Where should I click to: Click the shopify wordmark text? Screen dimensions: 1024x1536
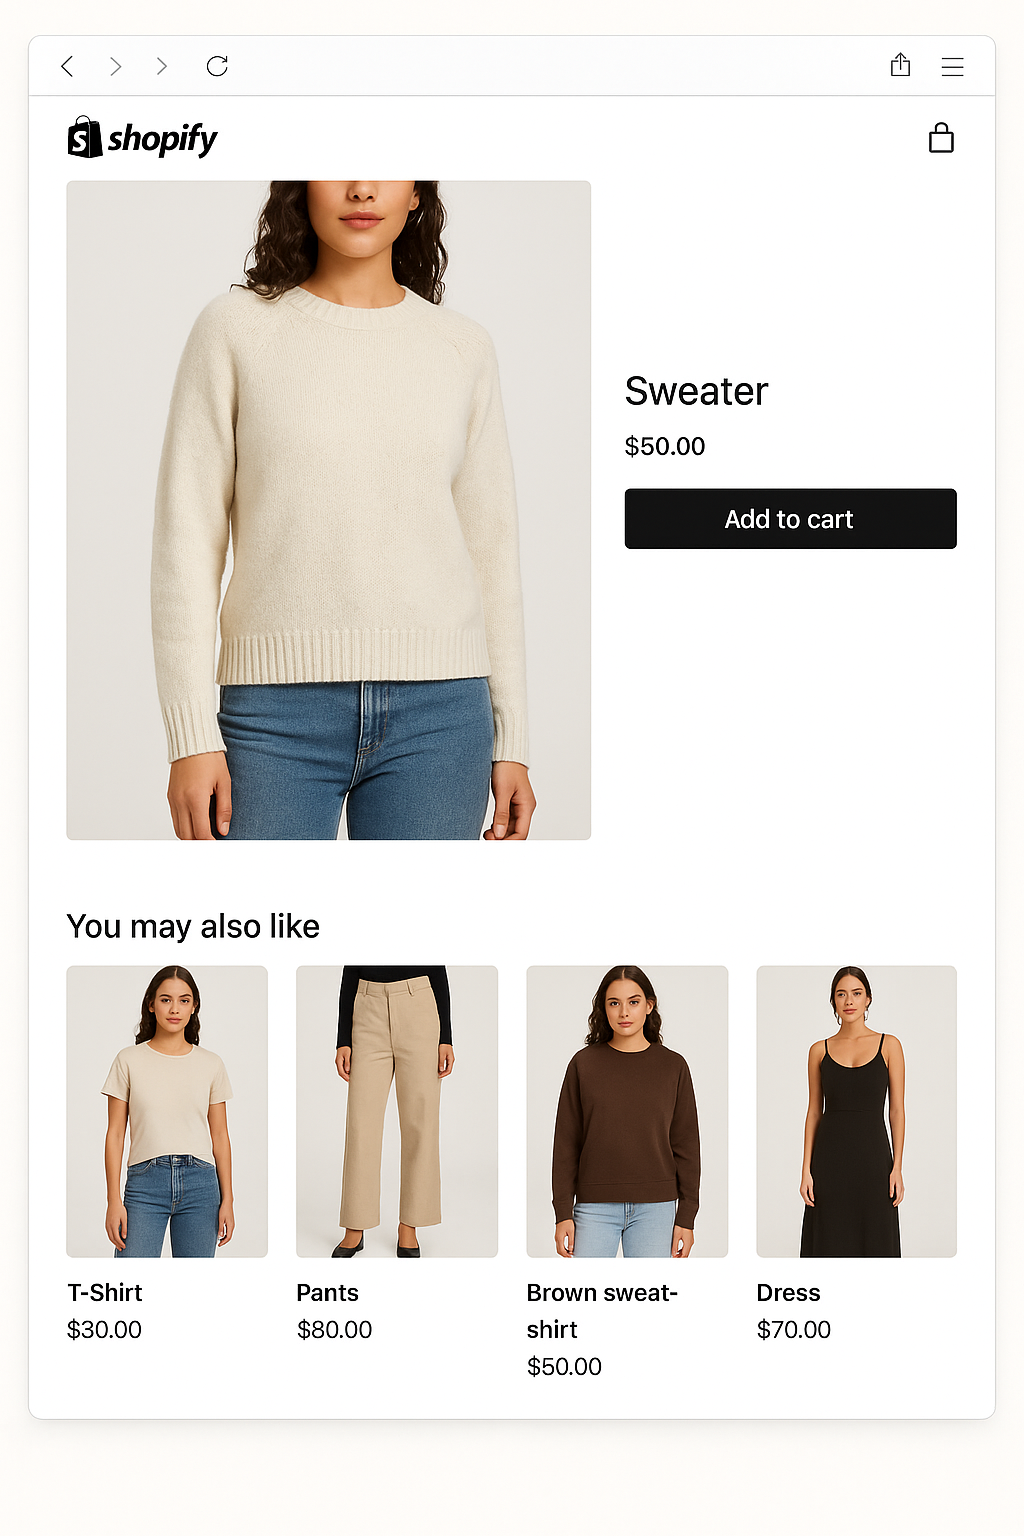click(x=162, y=139)
